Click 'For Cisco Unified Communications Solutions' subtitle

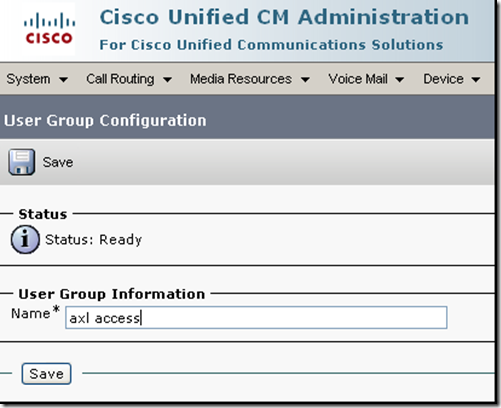(x=271, y=45)
